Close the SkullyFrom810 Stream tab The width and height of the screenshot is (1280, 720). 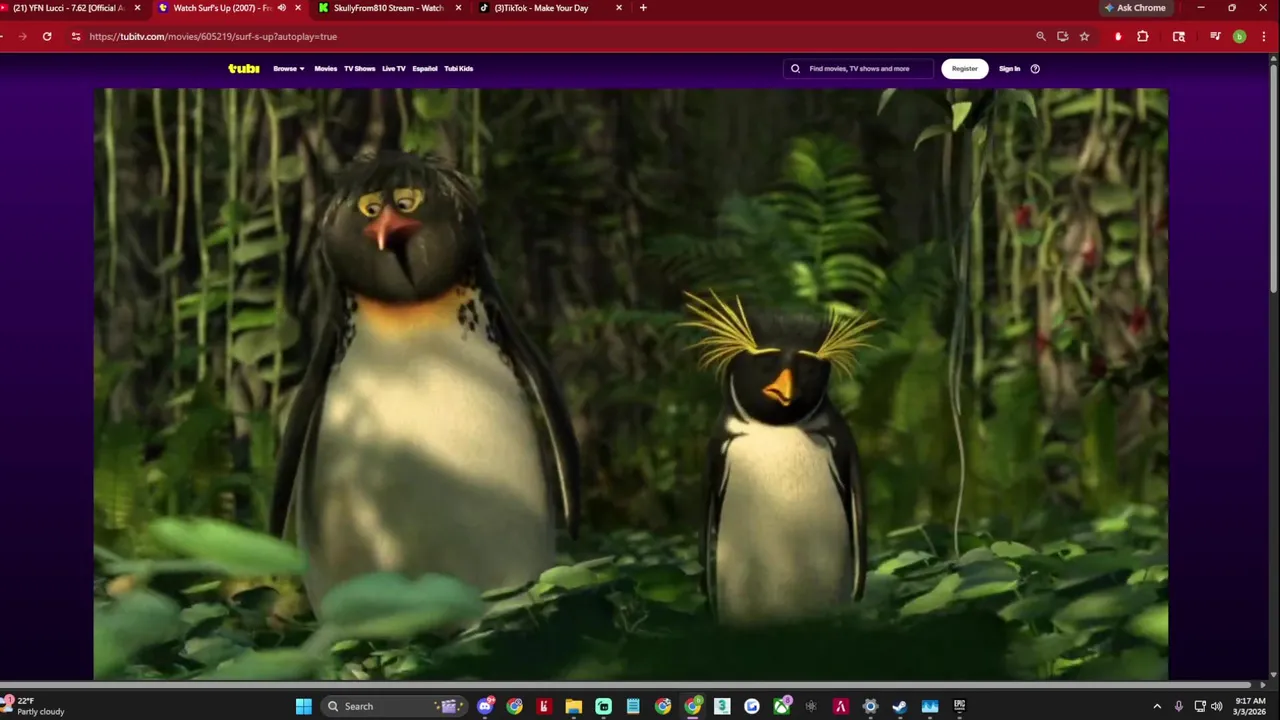click(x=458, y=8)
